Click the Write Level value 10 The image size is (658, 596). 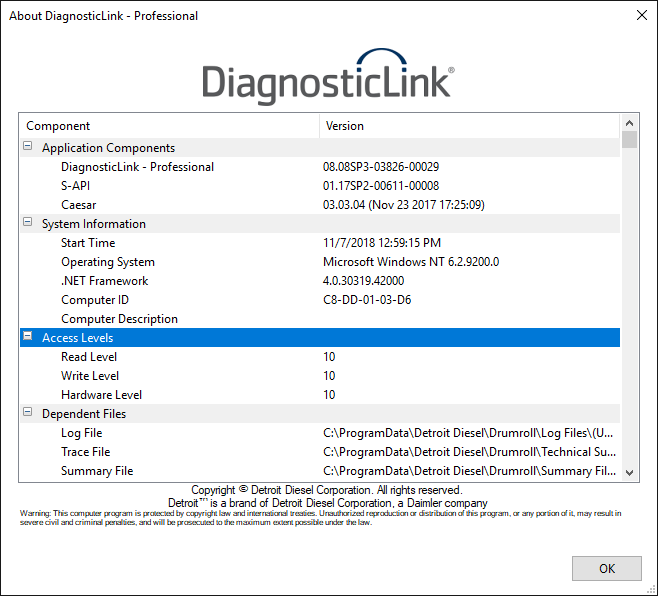[x=329, y=376]
